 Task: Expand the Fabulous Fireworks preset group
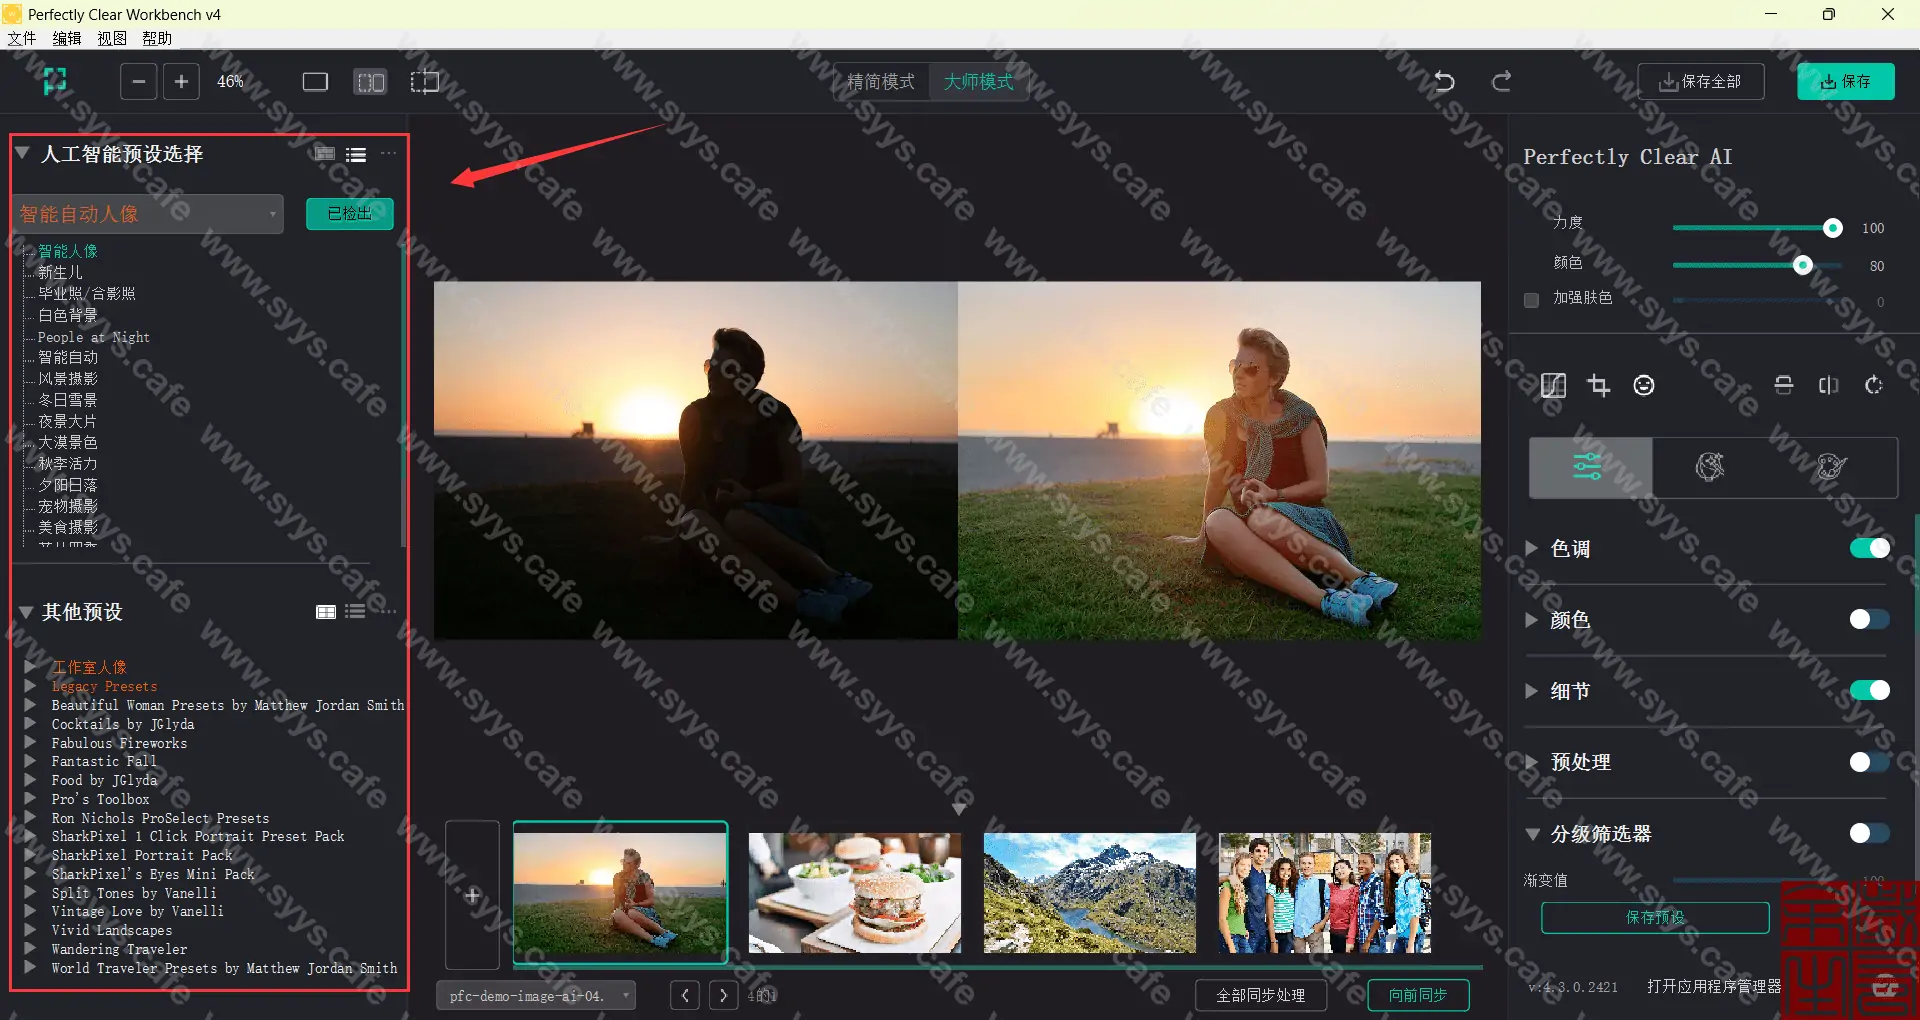click(x=30, y=743)
